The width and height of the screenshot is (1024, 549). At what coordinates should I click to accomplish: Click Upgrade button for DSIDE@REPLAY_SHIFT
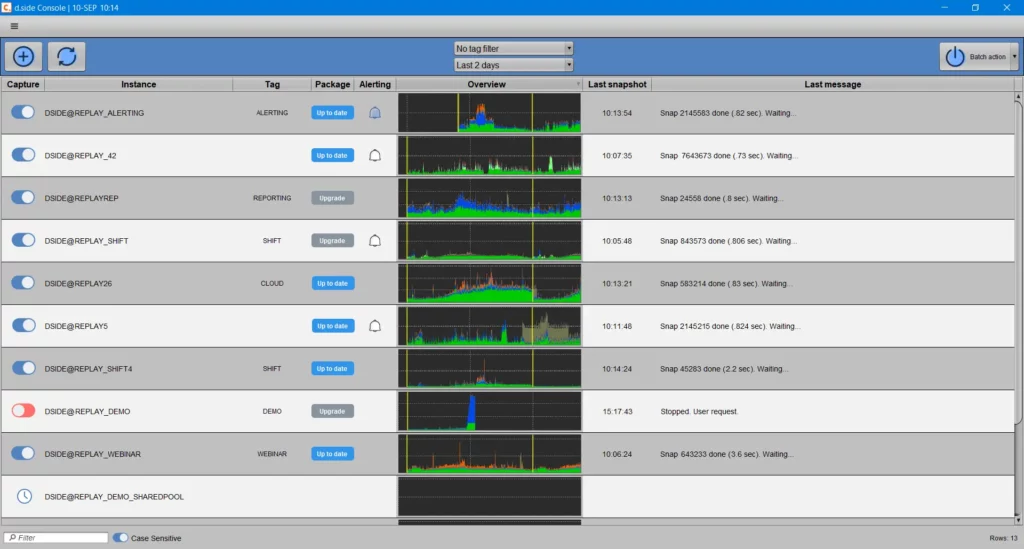tap(332, 241)
